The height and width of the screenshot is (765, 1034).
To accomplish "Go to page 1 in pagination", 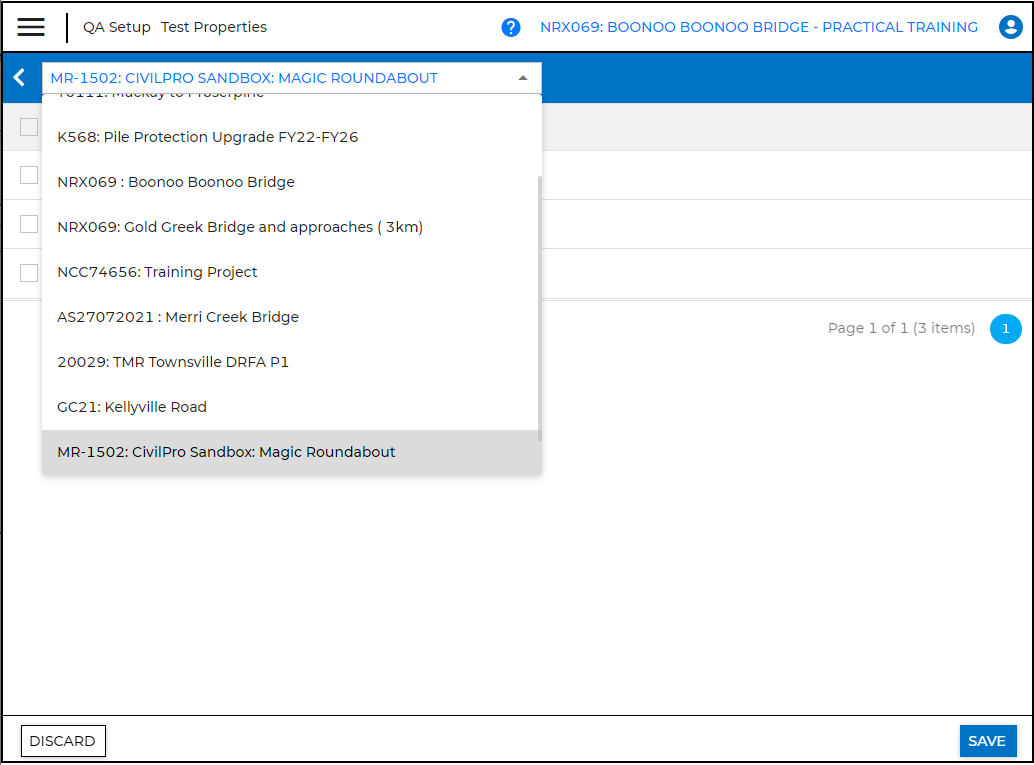I will point(1005,328).
